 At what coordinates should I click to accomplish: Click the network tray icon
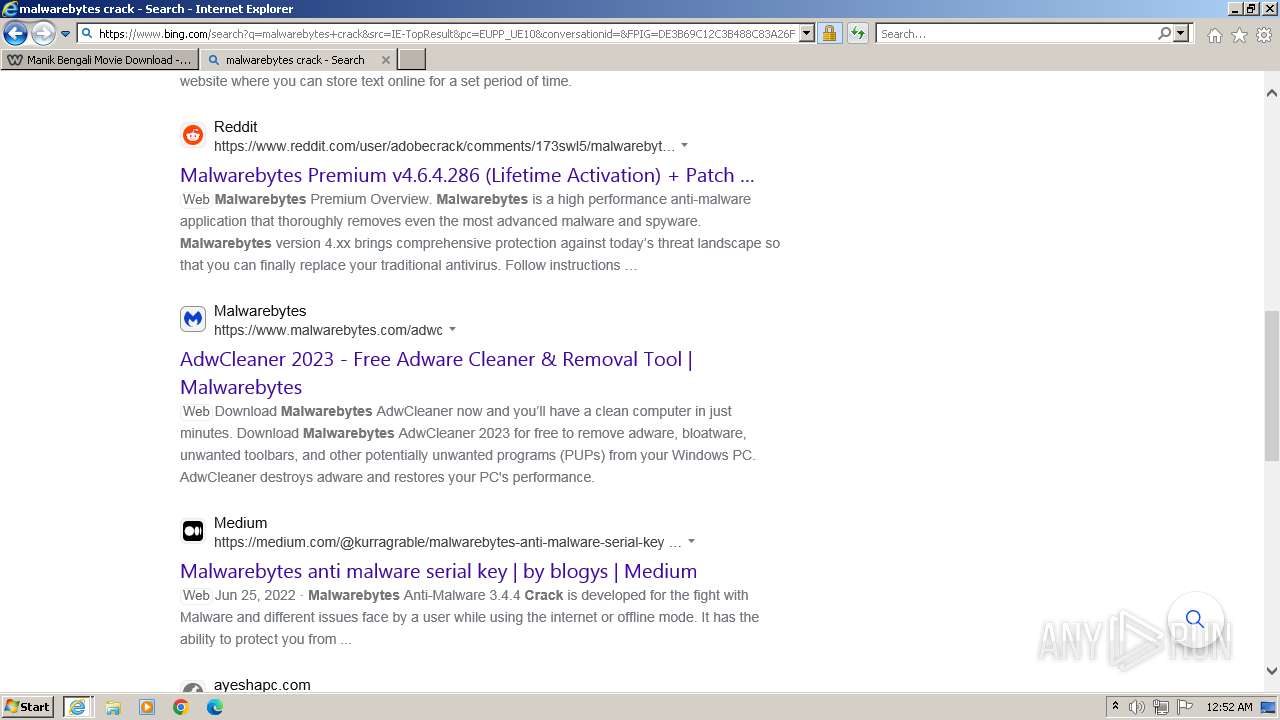(1161, 707)
